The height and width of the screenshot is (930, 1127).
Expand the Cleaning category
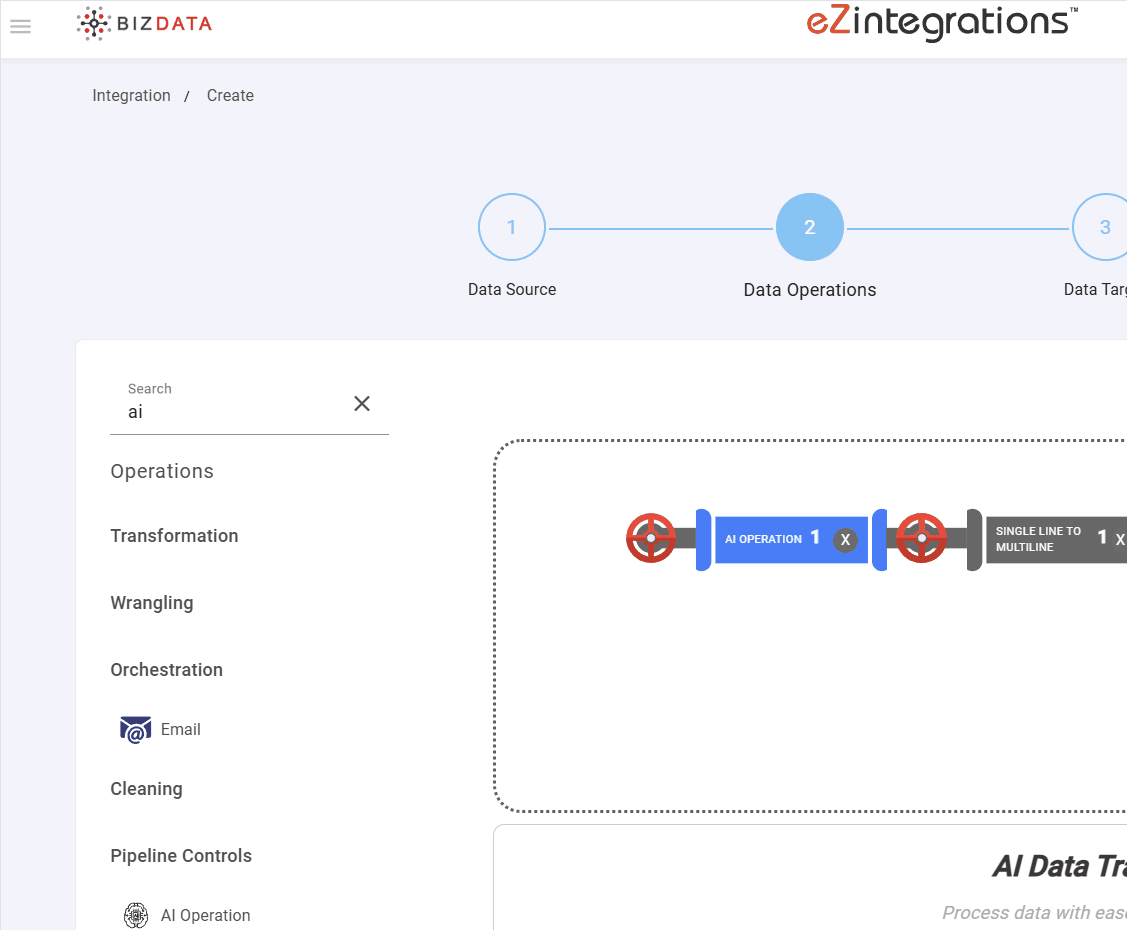coord(146,789)
